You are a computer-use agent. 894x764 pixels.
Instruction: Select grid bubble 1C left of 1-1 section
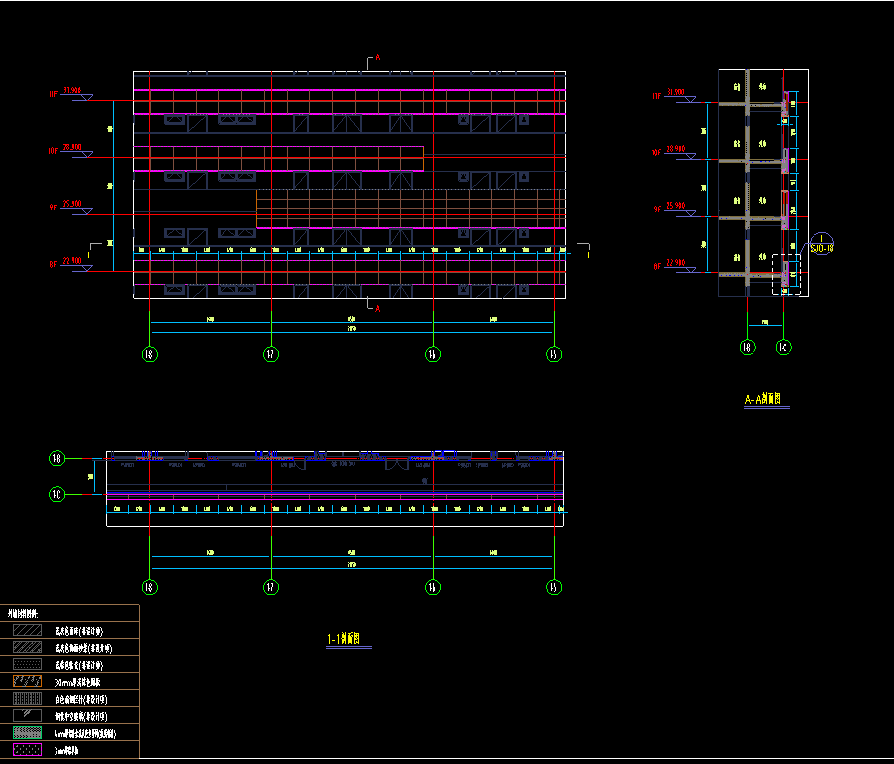click(x=56, y=494)
